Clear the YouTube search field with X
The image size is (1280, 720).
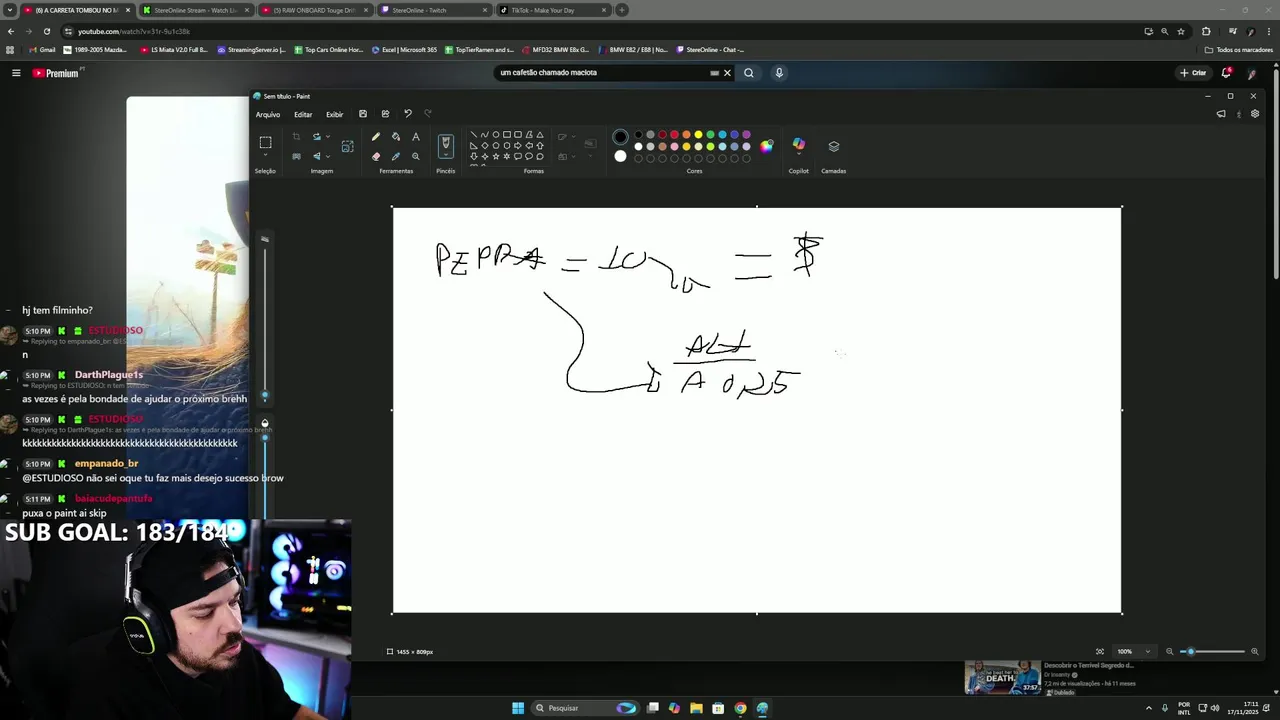pyautogui.click(x=727, y=73)
